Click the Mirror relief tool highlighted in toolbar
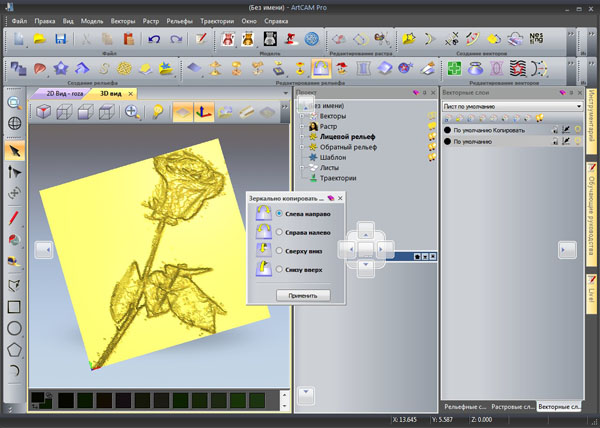Image resolution: width=600 pixels, height=428 pixels. click(x=321, y=68)
